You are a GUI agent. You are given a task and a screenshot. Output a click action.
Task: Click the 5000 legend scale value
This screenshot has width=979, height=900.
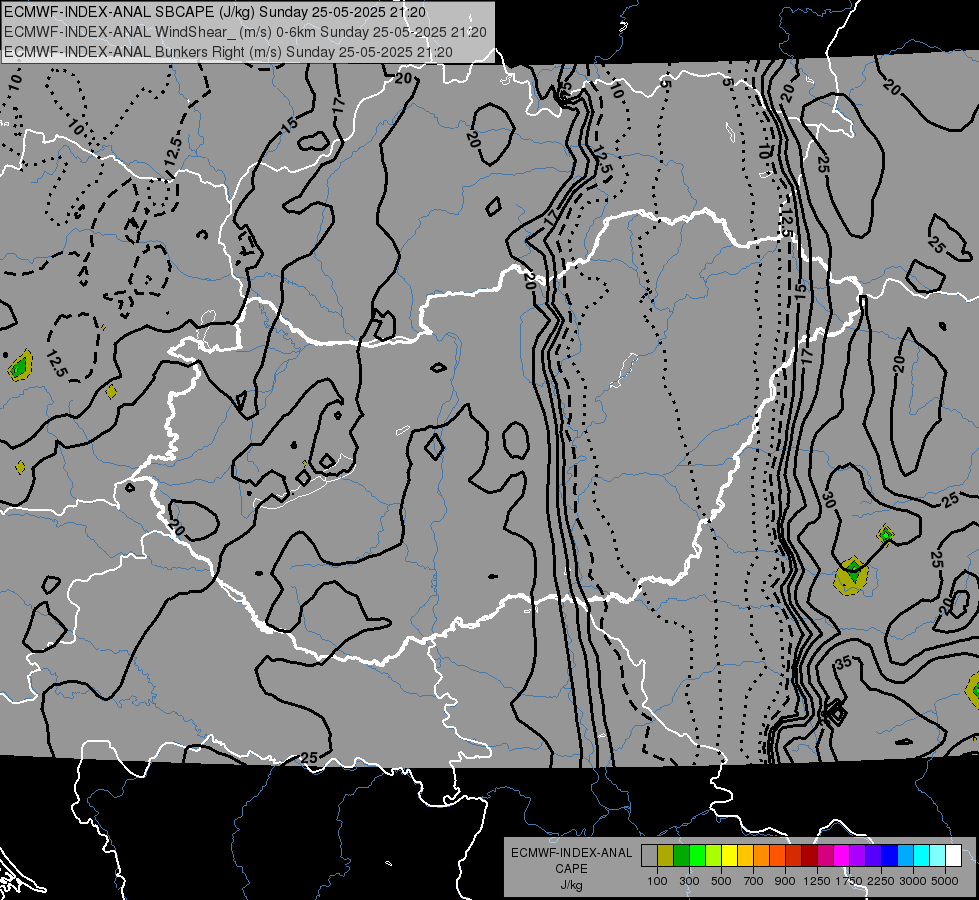click(x=945, y=881)
